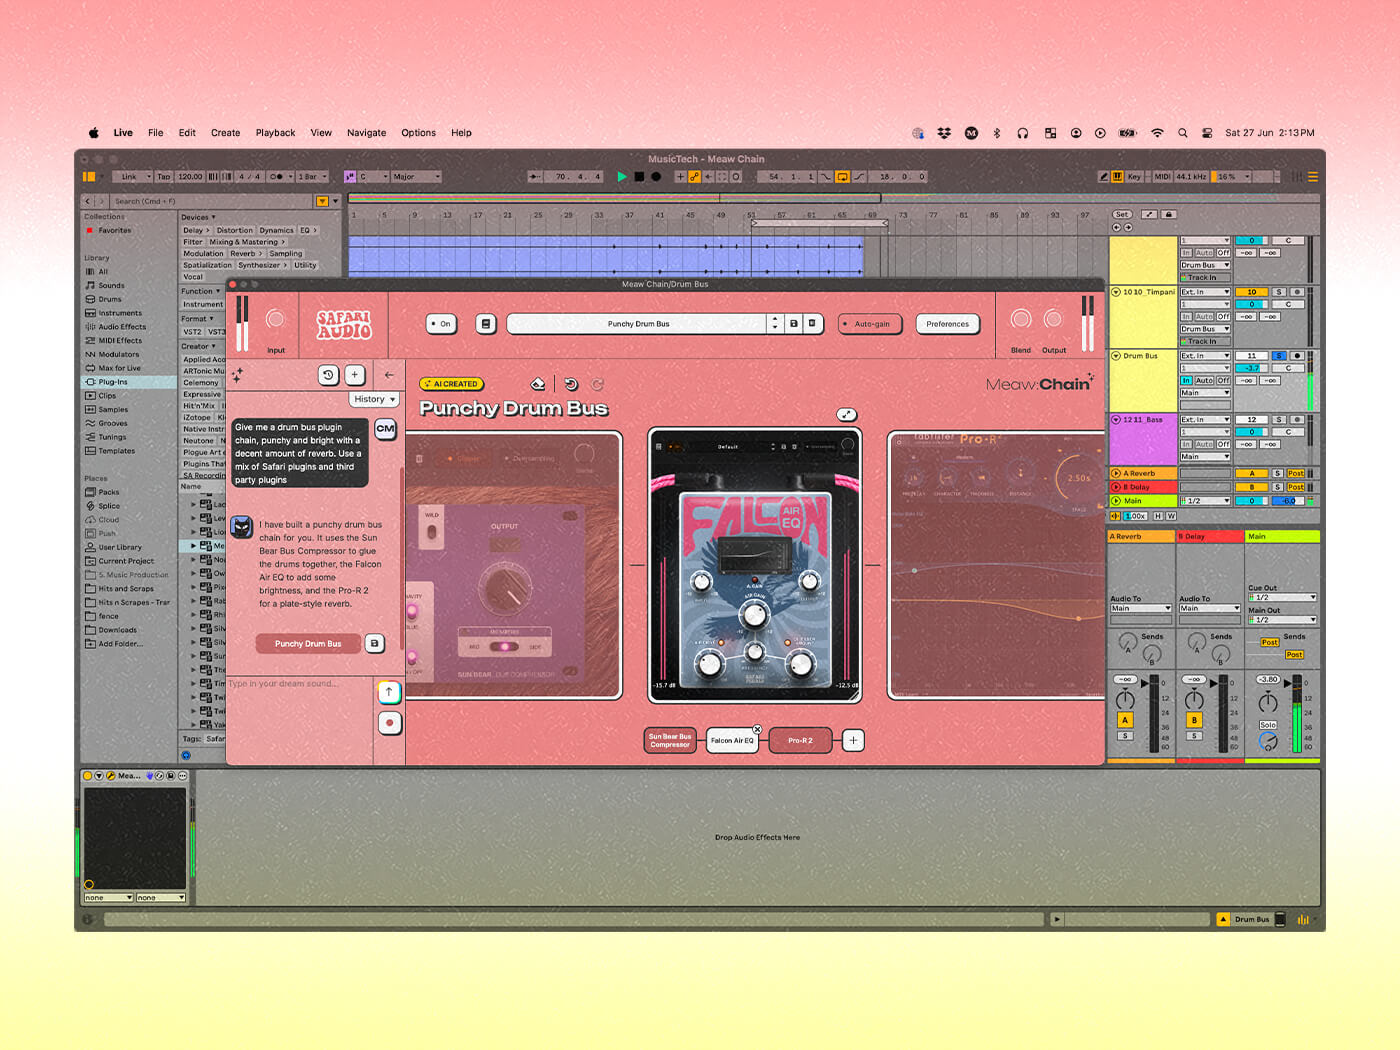Start playback in Ableton Live
The height and width of the screenshot is (1050, 1400).
[621, 177]
